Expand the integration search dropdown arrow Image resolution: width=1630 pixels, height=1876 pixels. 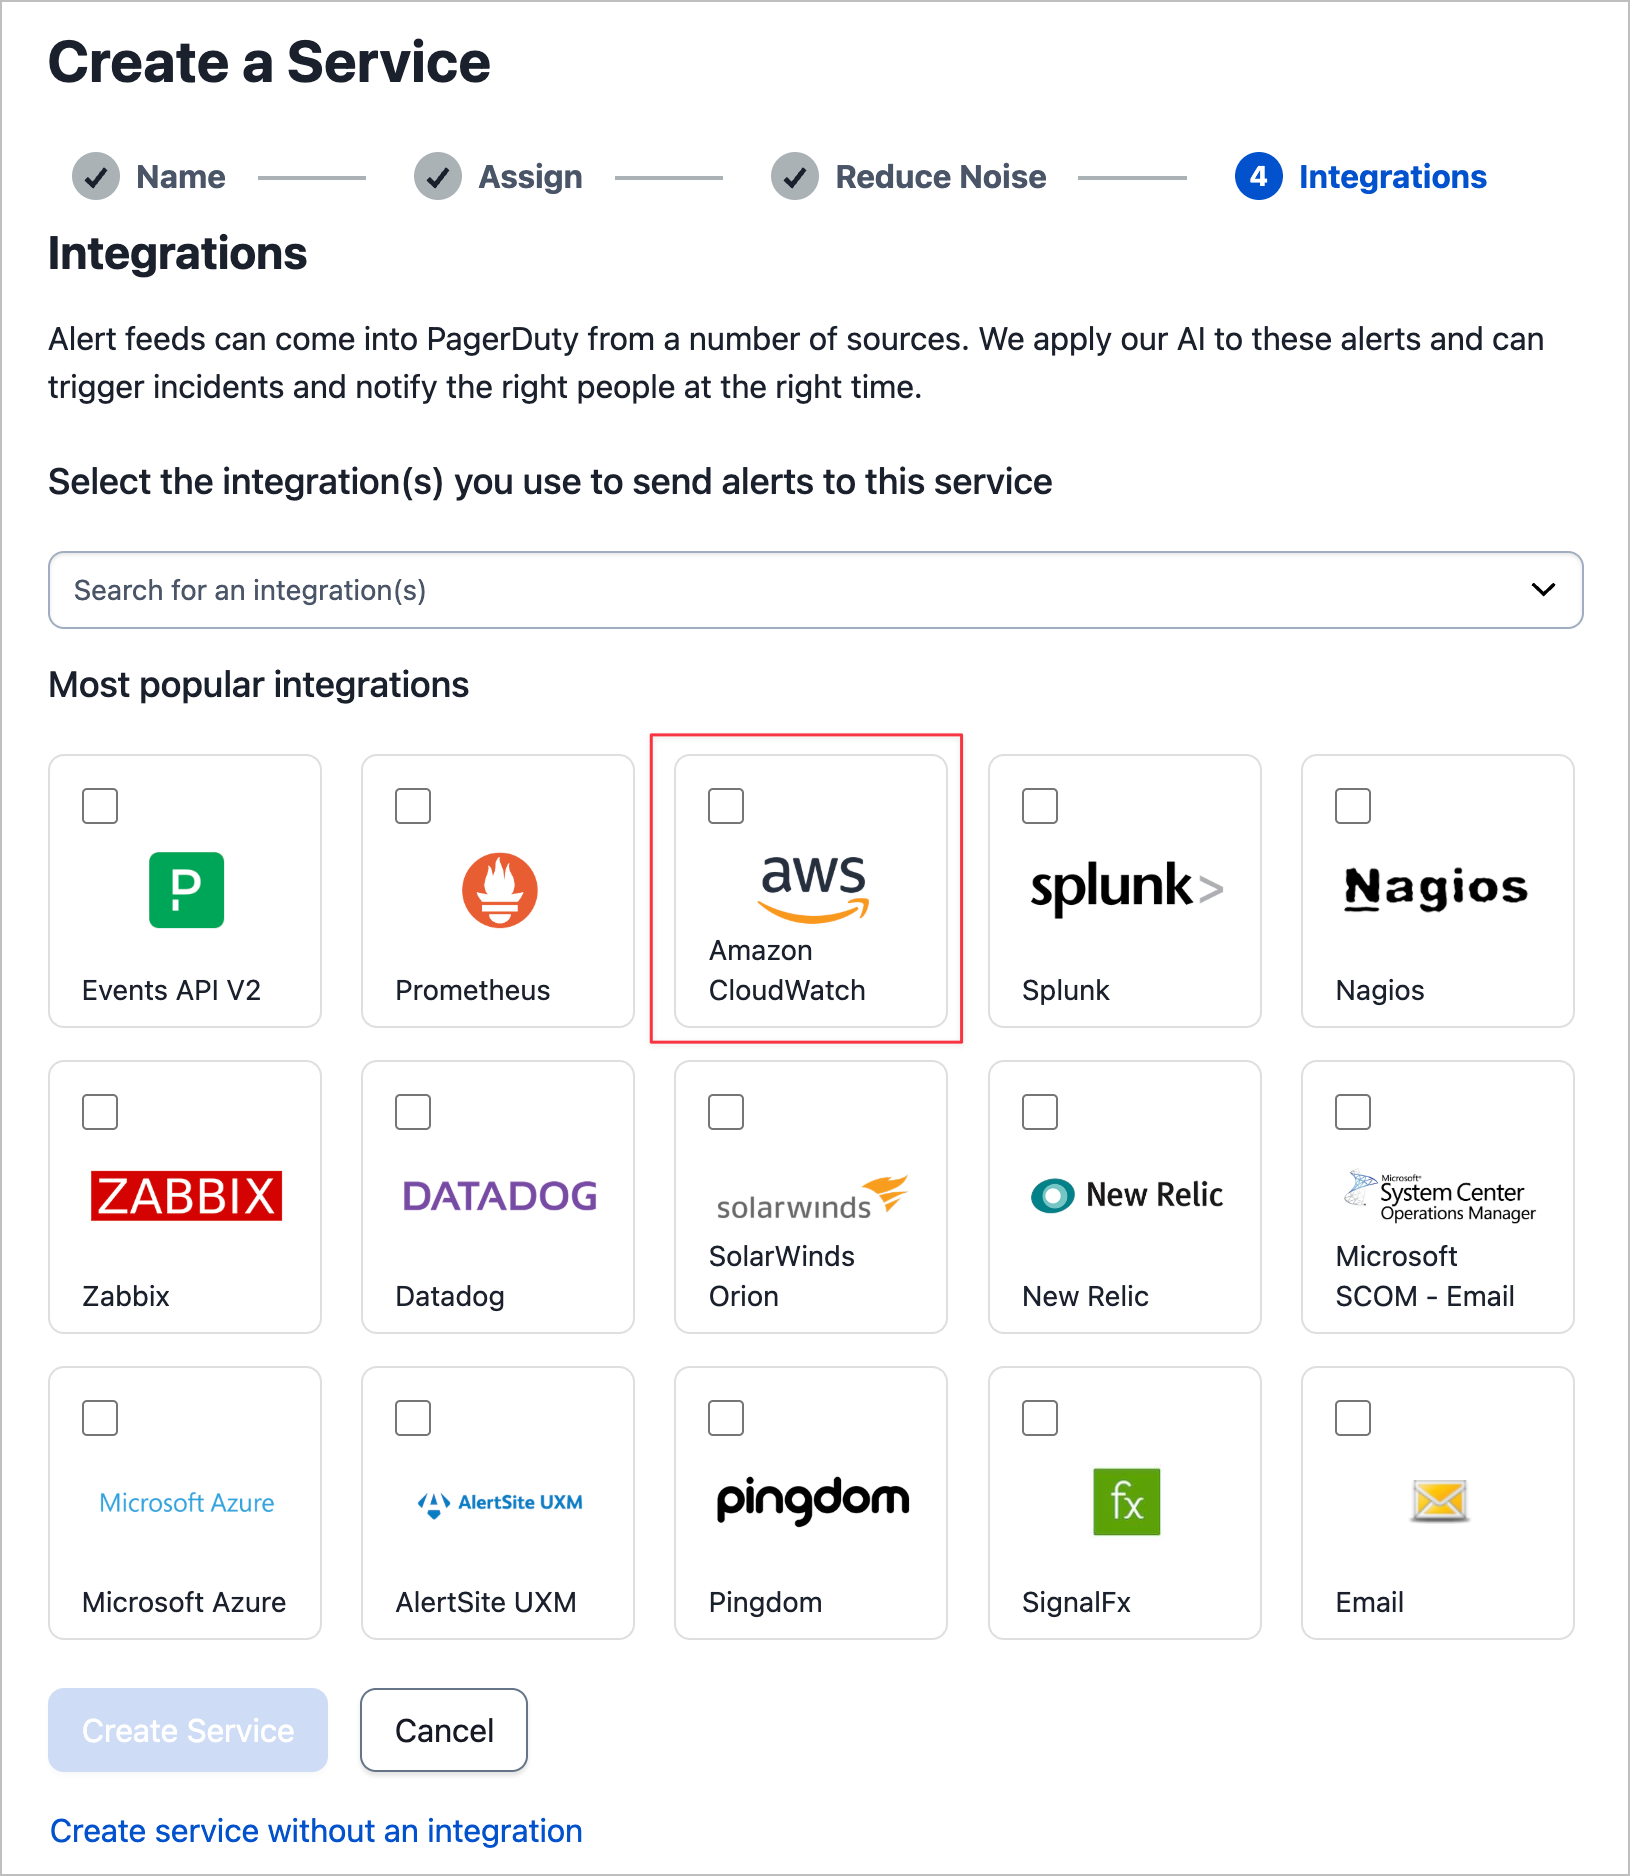tap(1543, 590)
